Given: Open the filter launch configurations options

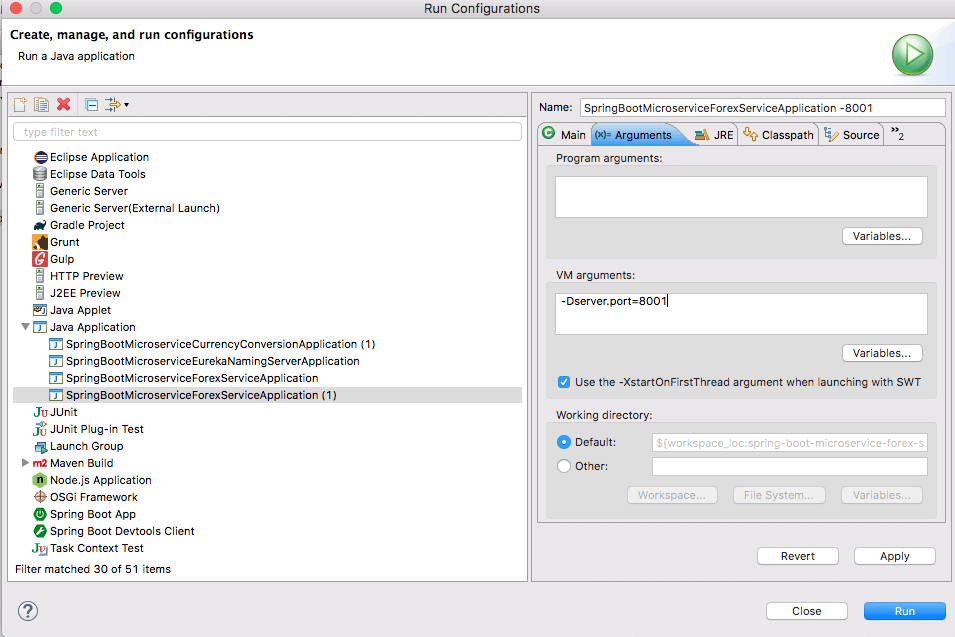Looking at the screenshot, I should point(110,104).
